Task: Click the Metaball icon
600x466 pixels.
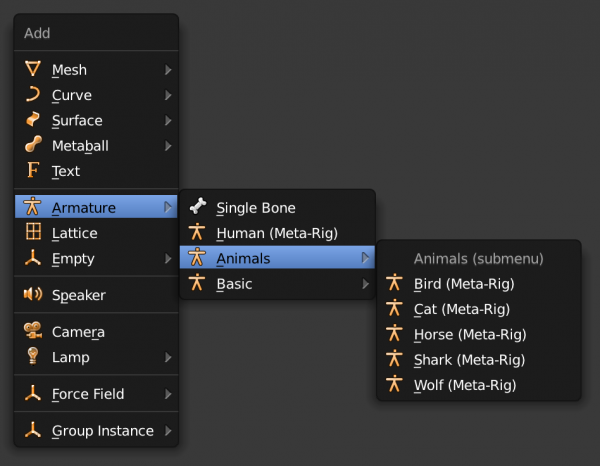Action: point(33,145)
